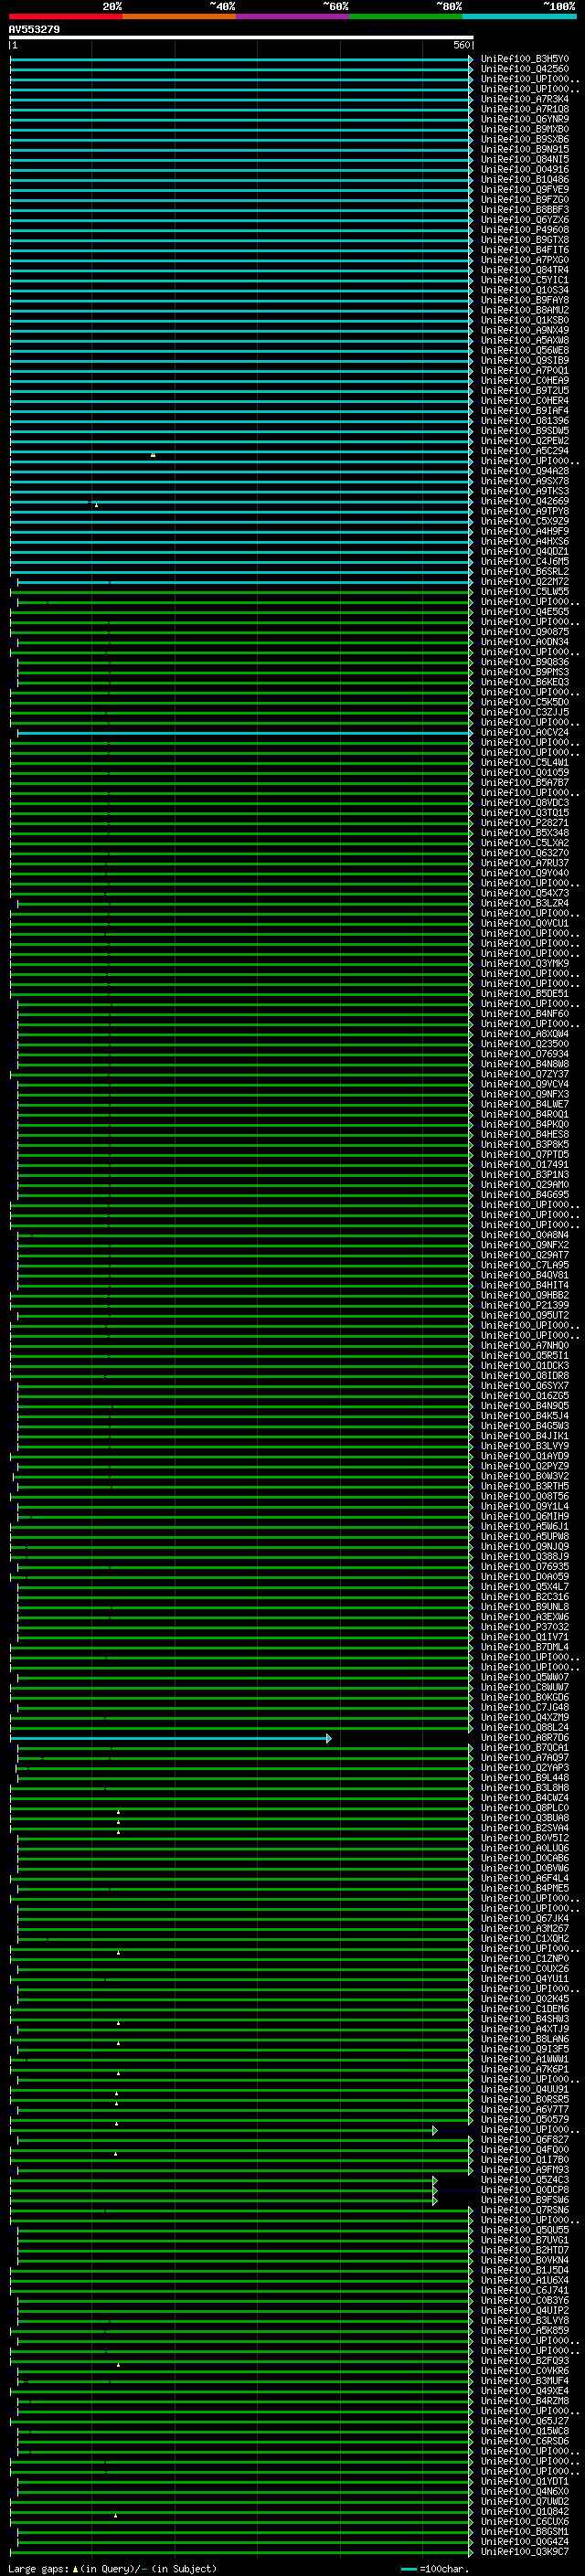Click the cyan alignment bar in the A0CV24 row
The width and height of the screenshot is (585, 2576).
click(244, 733)
